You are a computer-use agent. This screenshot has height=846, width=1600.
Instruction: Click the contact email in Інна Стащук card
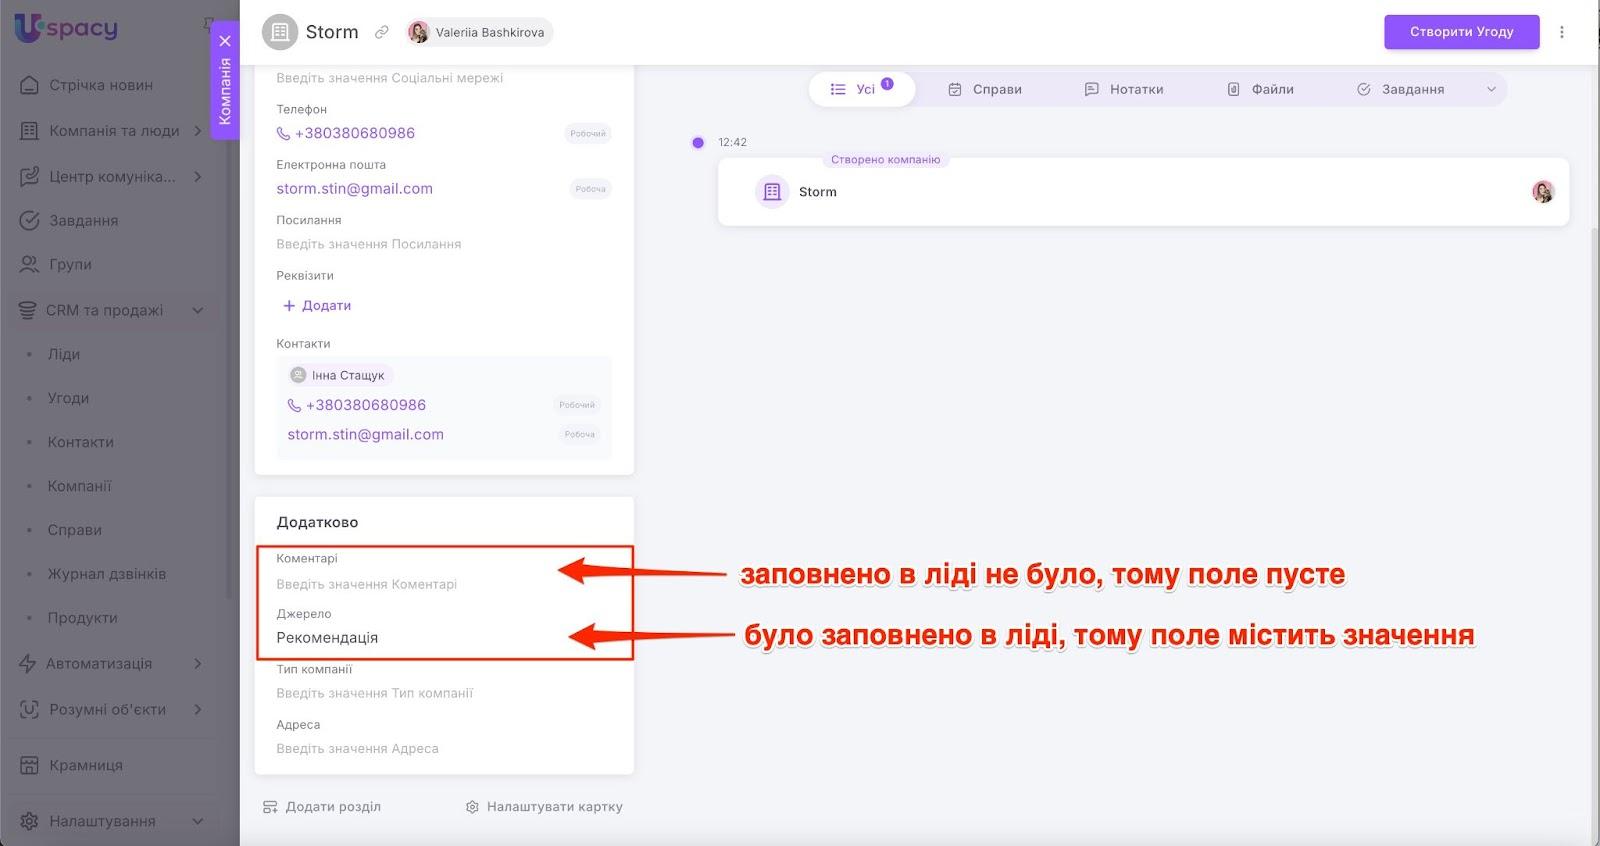tap(365, 435)
